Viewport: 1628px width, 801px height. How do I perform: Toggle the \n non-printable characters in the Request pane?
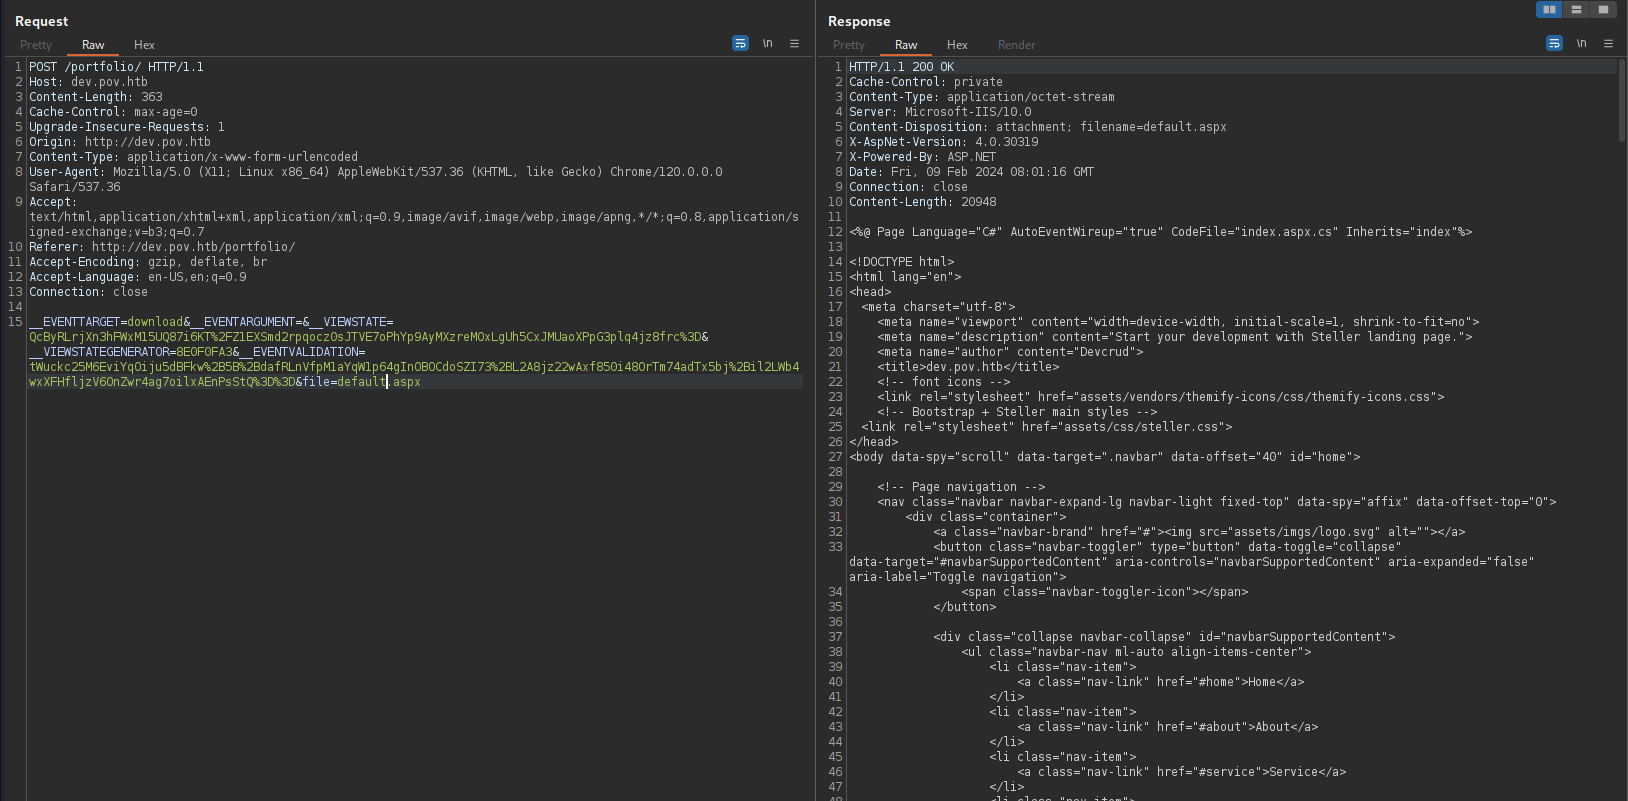(x=768, y=43)
